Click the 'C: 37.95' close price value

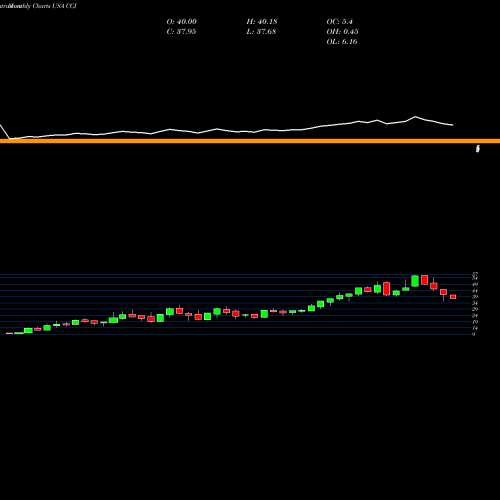click(x=181, y=32)
